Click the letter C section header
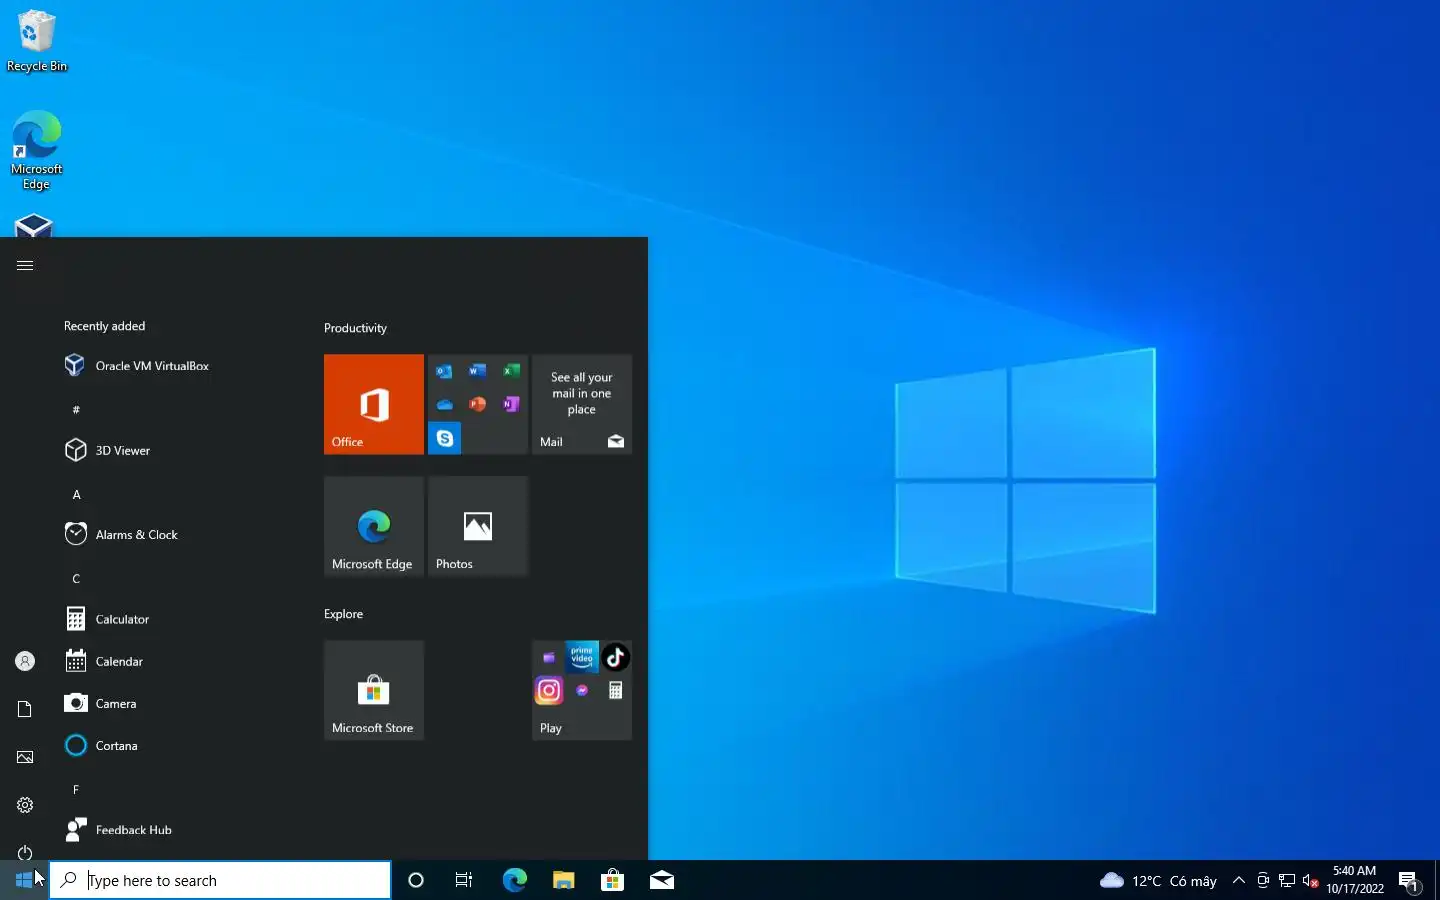The image size is (1440, 900). tap(76, 578)
